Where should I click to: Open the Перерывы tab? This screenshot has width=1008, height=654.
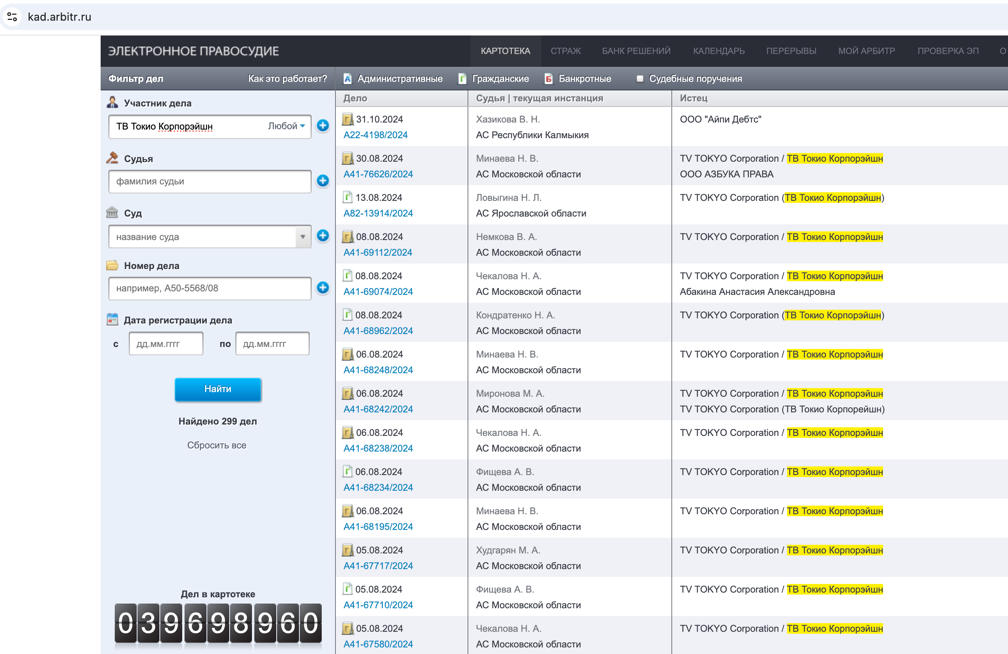pos(791,51)
